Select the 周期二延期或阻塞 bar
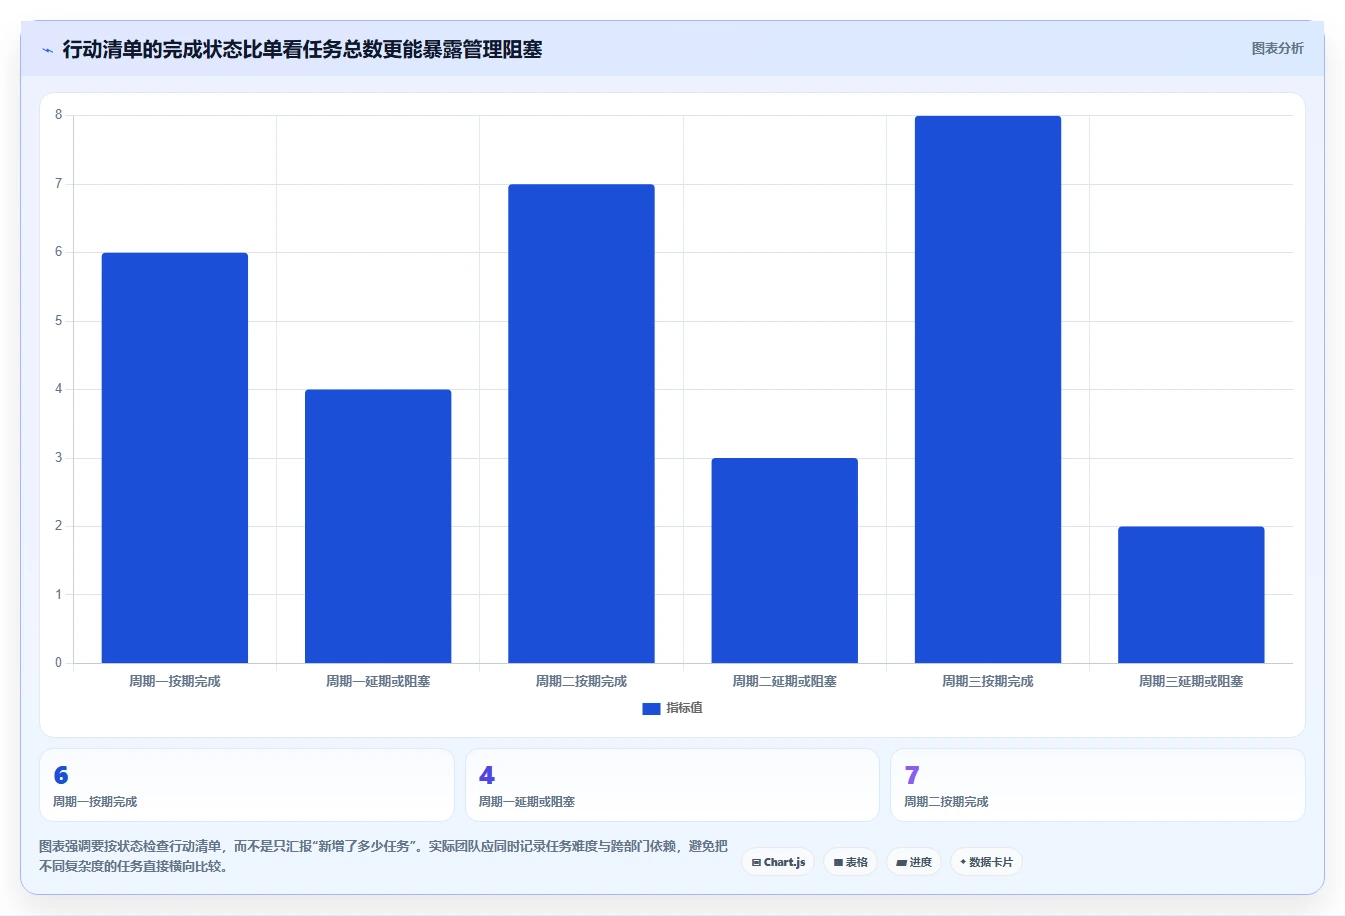 pyautogui.click(x=785, y=560)
